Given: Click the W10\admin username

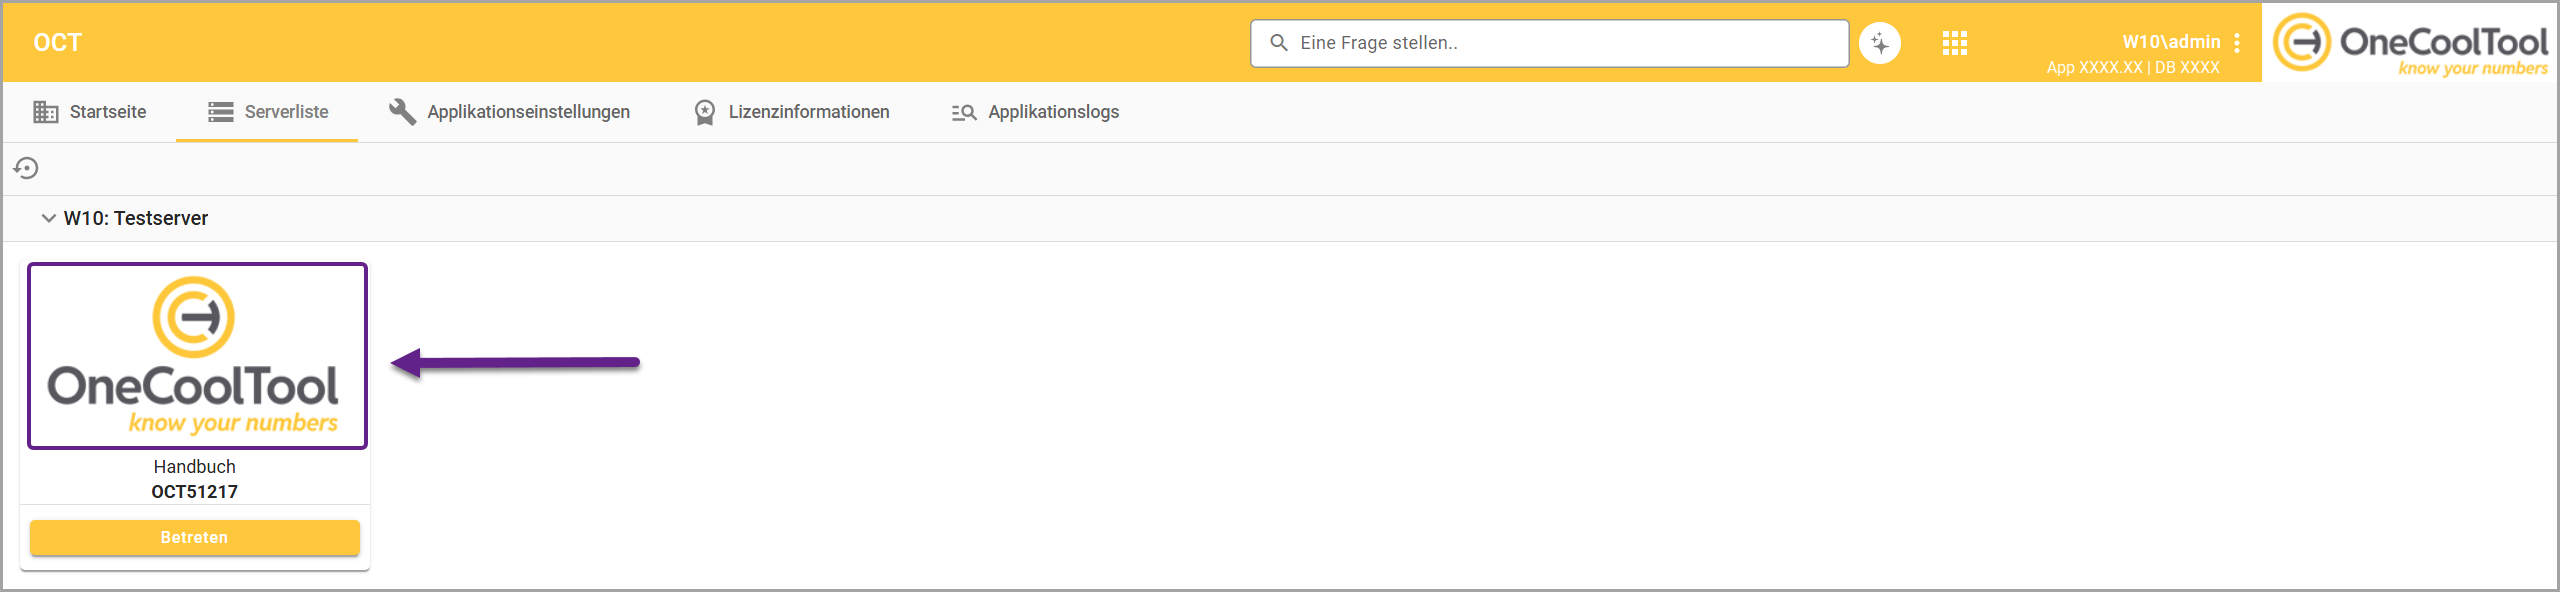Looking at the screenshot, I should 2171,41.
